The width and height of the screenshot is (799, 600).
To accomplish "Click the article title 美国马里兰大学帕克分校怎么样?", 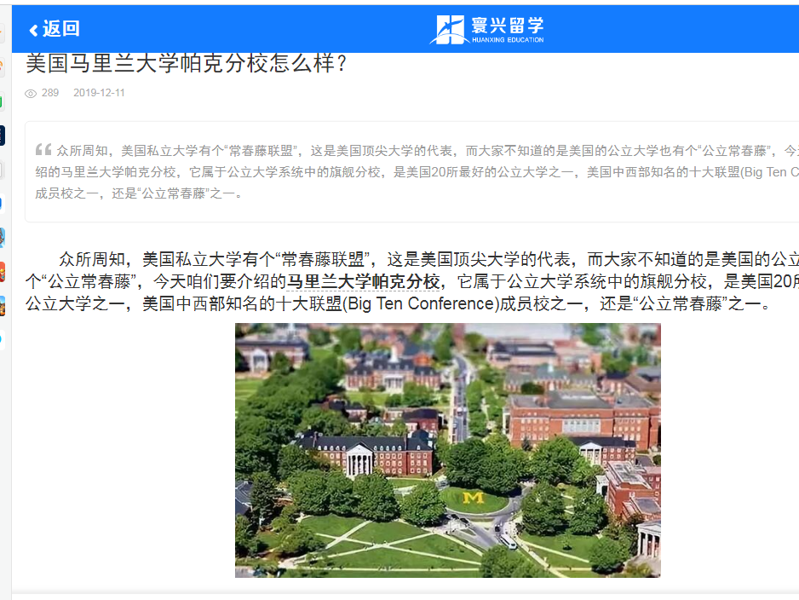I will click(187, 64).
